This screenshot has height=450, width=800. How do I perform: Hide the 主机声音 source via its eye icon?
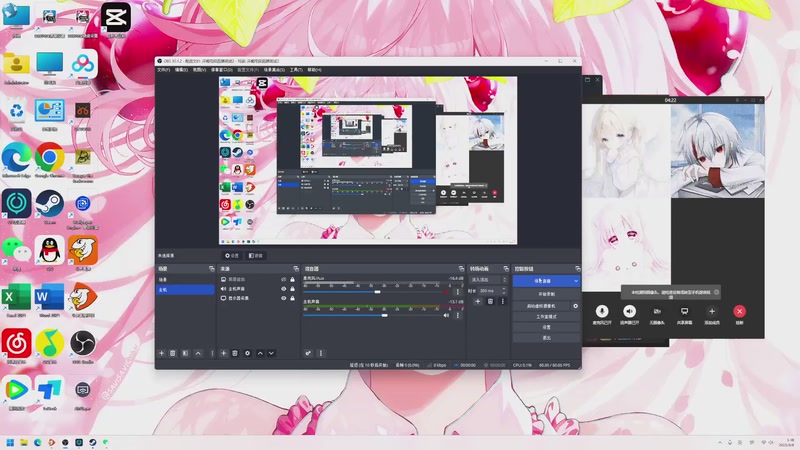(x=284, y=289)
